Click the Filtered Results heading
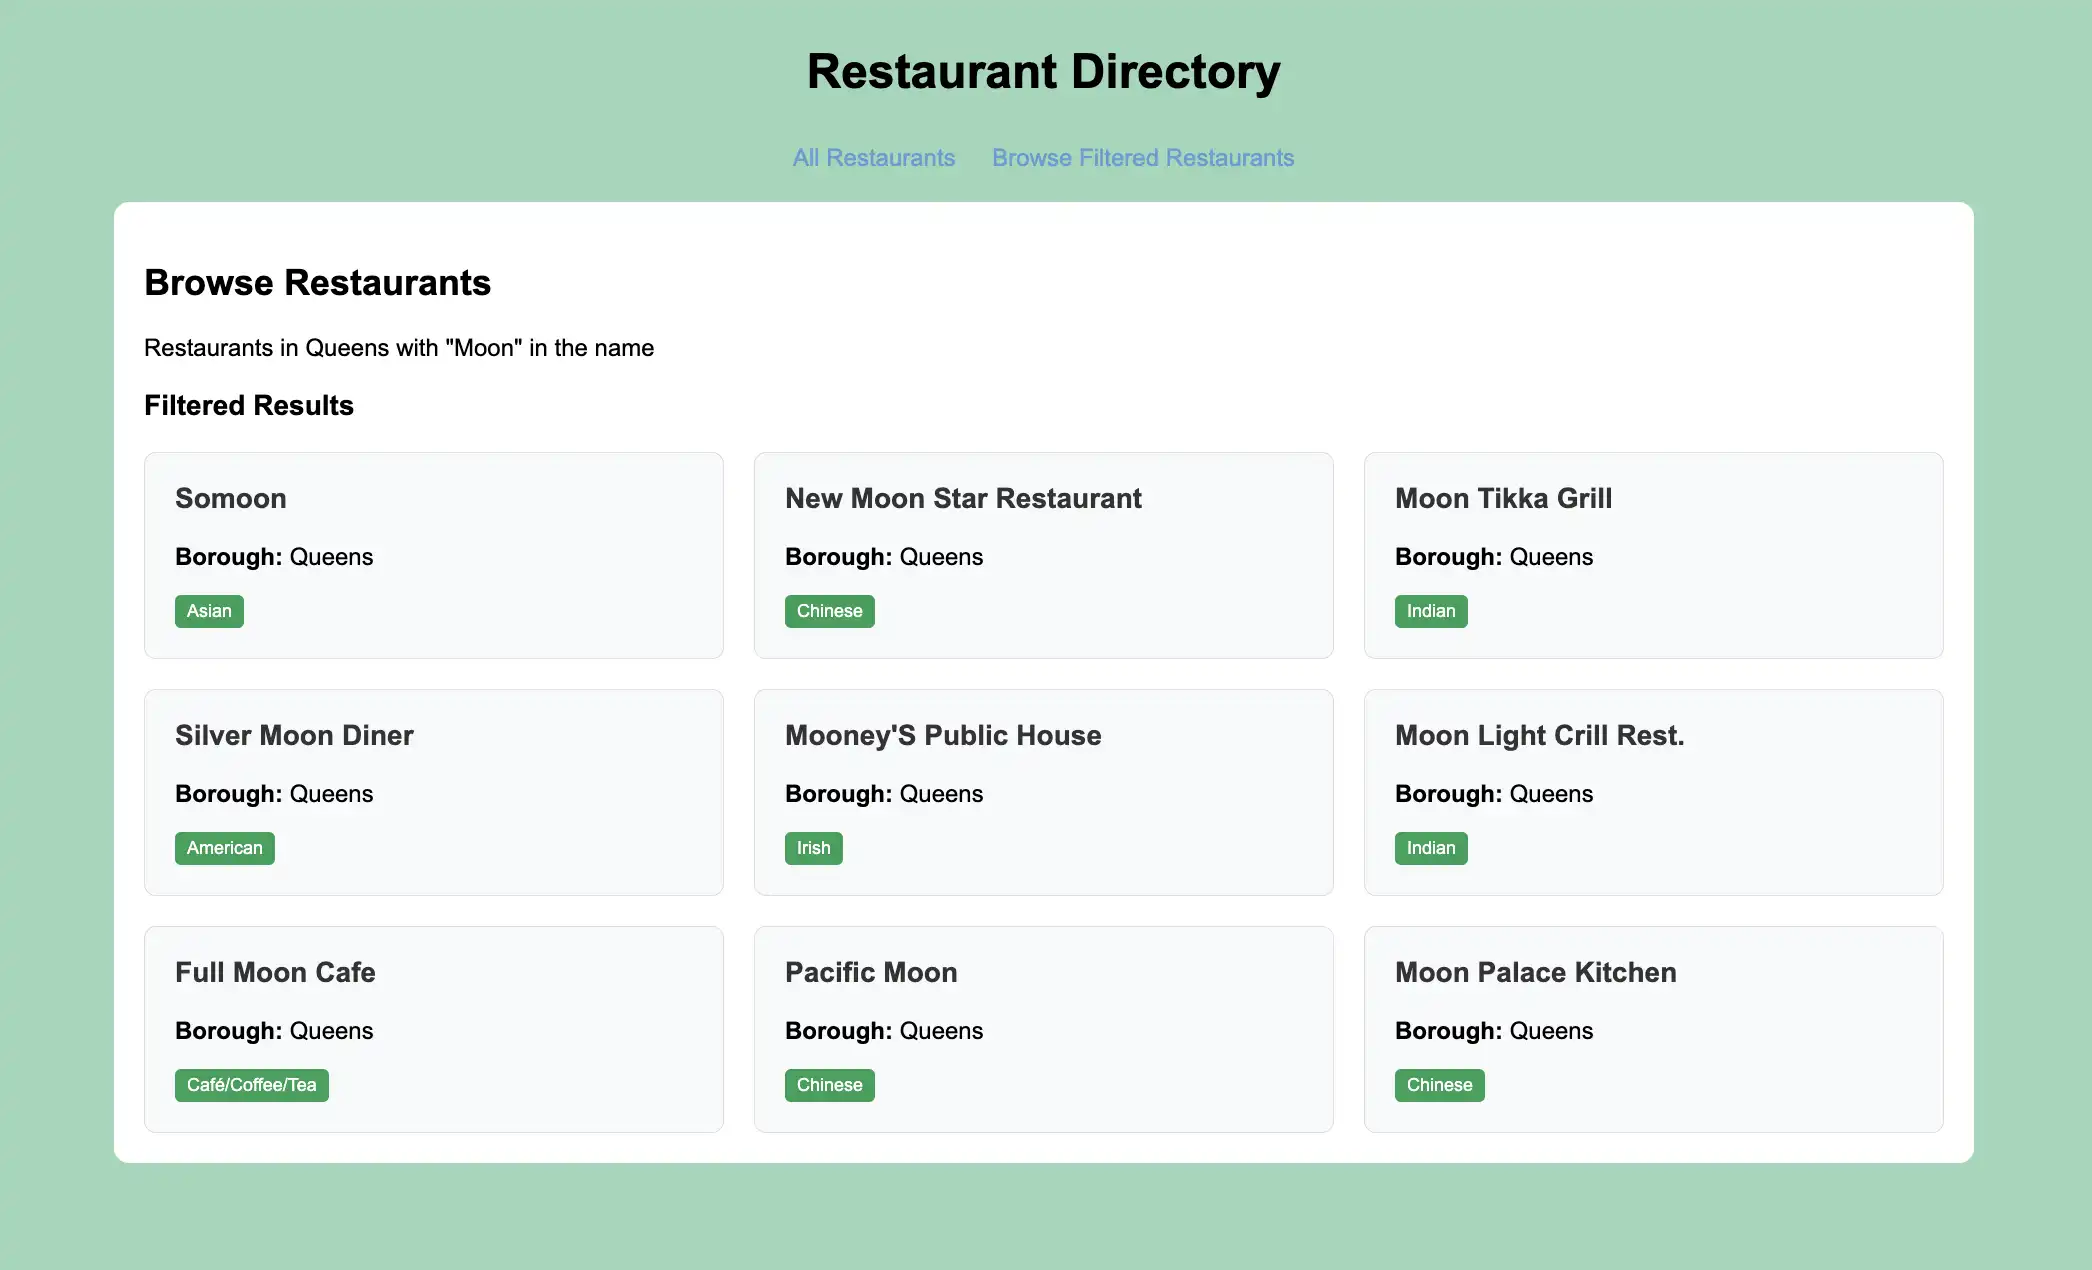Screen dimensions: 2092x1270 [248, 406]
